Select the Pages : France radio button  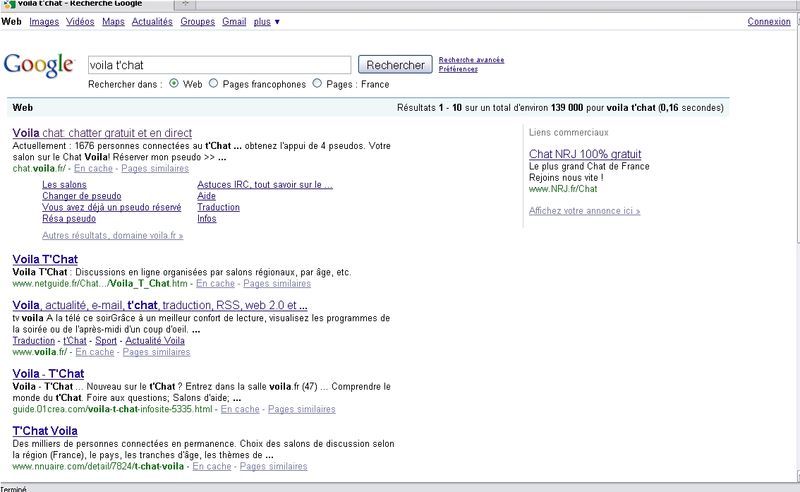point(317,83)
